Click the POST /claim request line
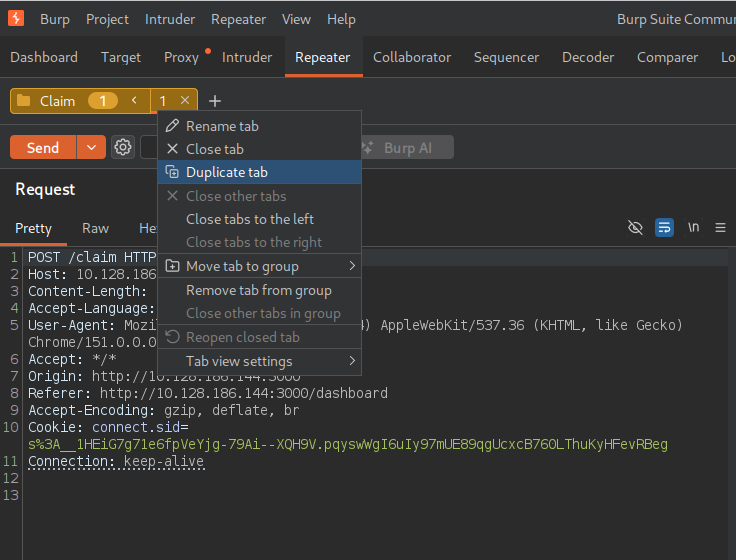Screen dimensions: 736x560 92,257
